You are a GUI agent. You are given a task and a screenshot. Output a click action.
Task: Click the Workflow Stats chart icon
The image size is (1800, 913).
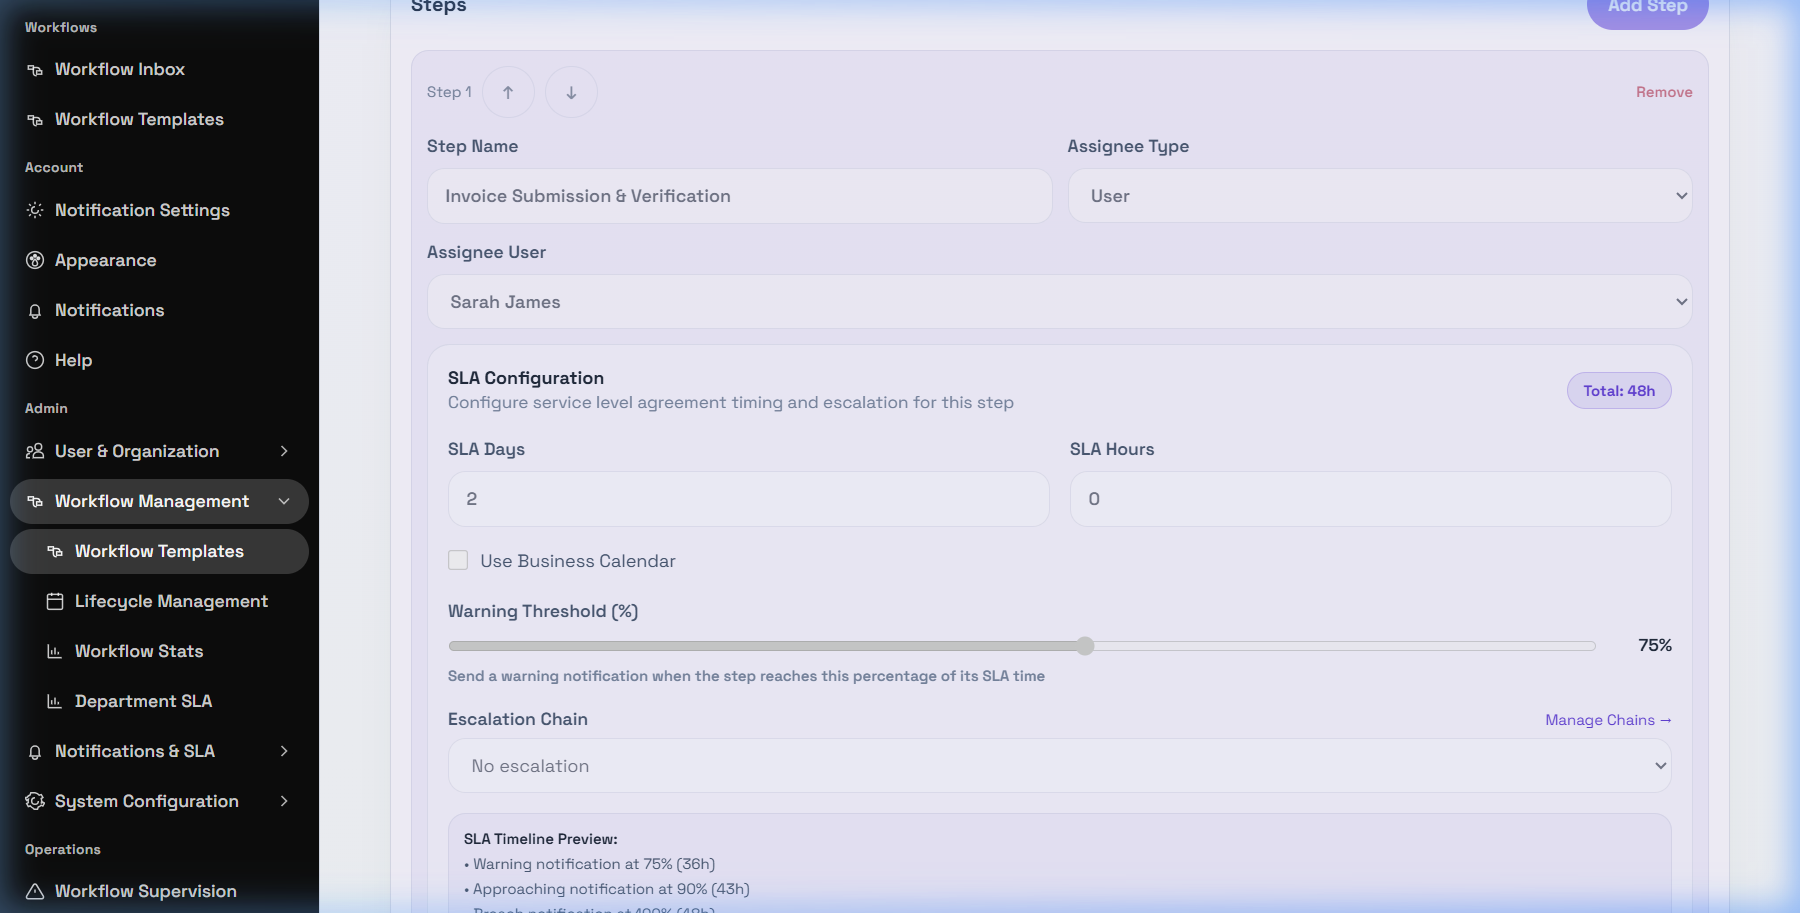click(x=55, y=651)
